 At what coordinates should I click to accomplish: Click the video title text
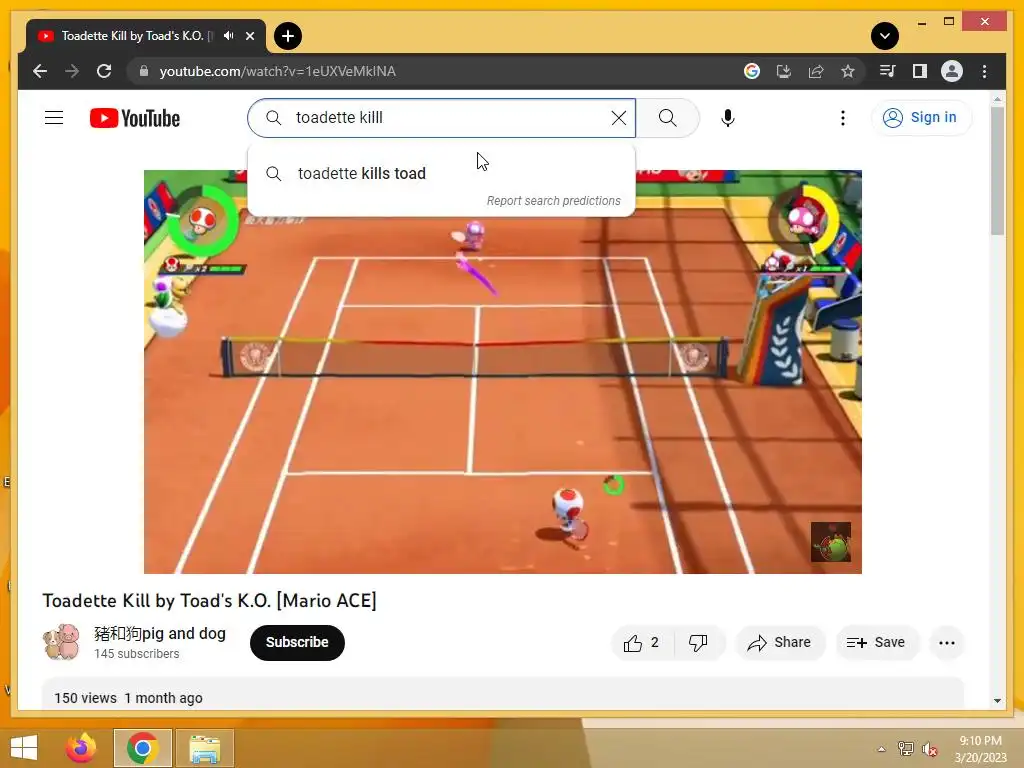coord(210,601)
